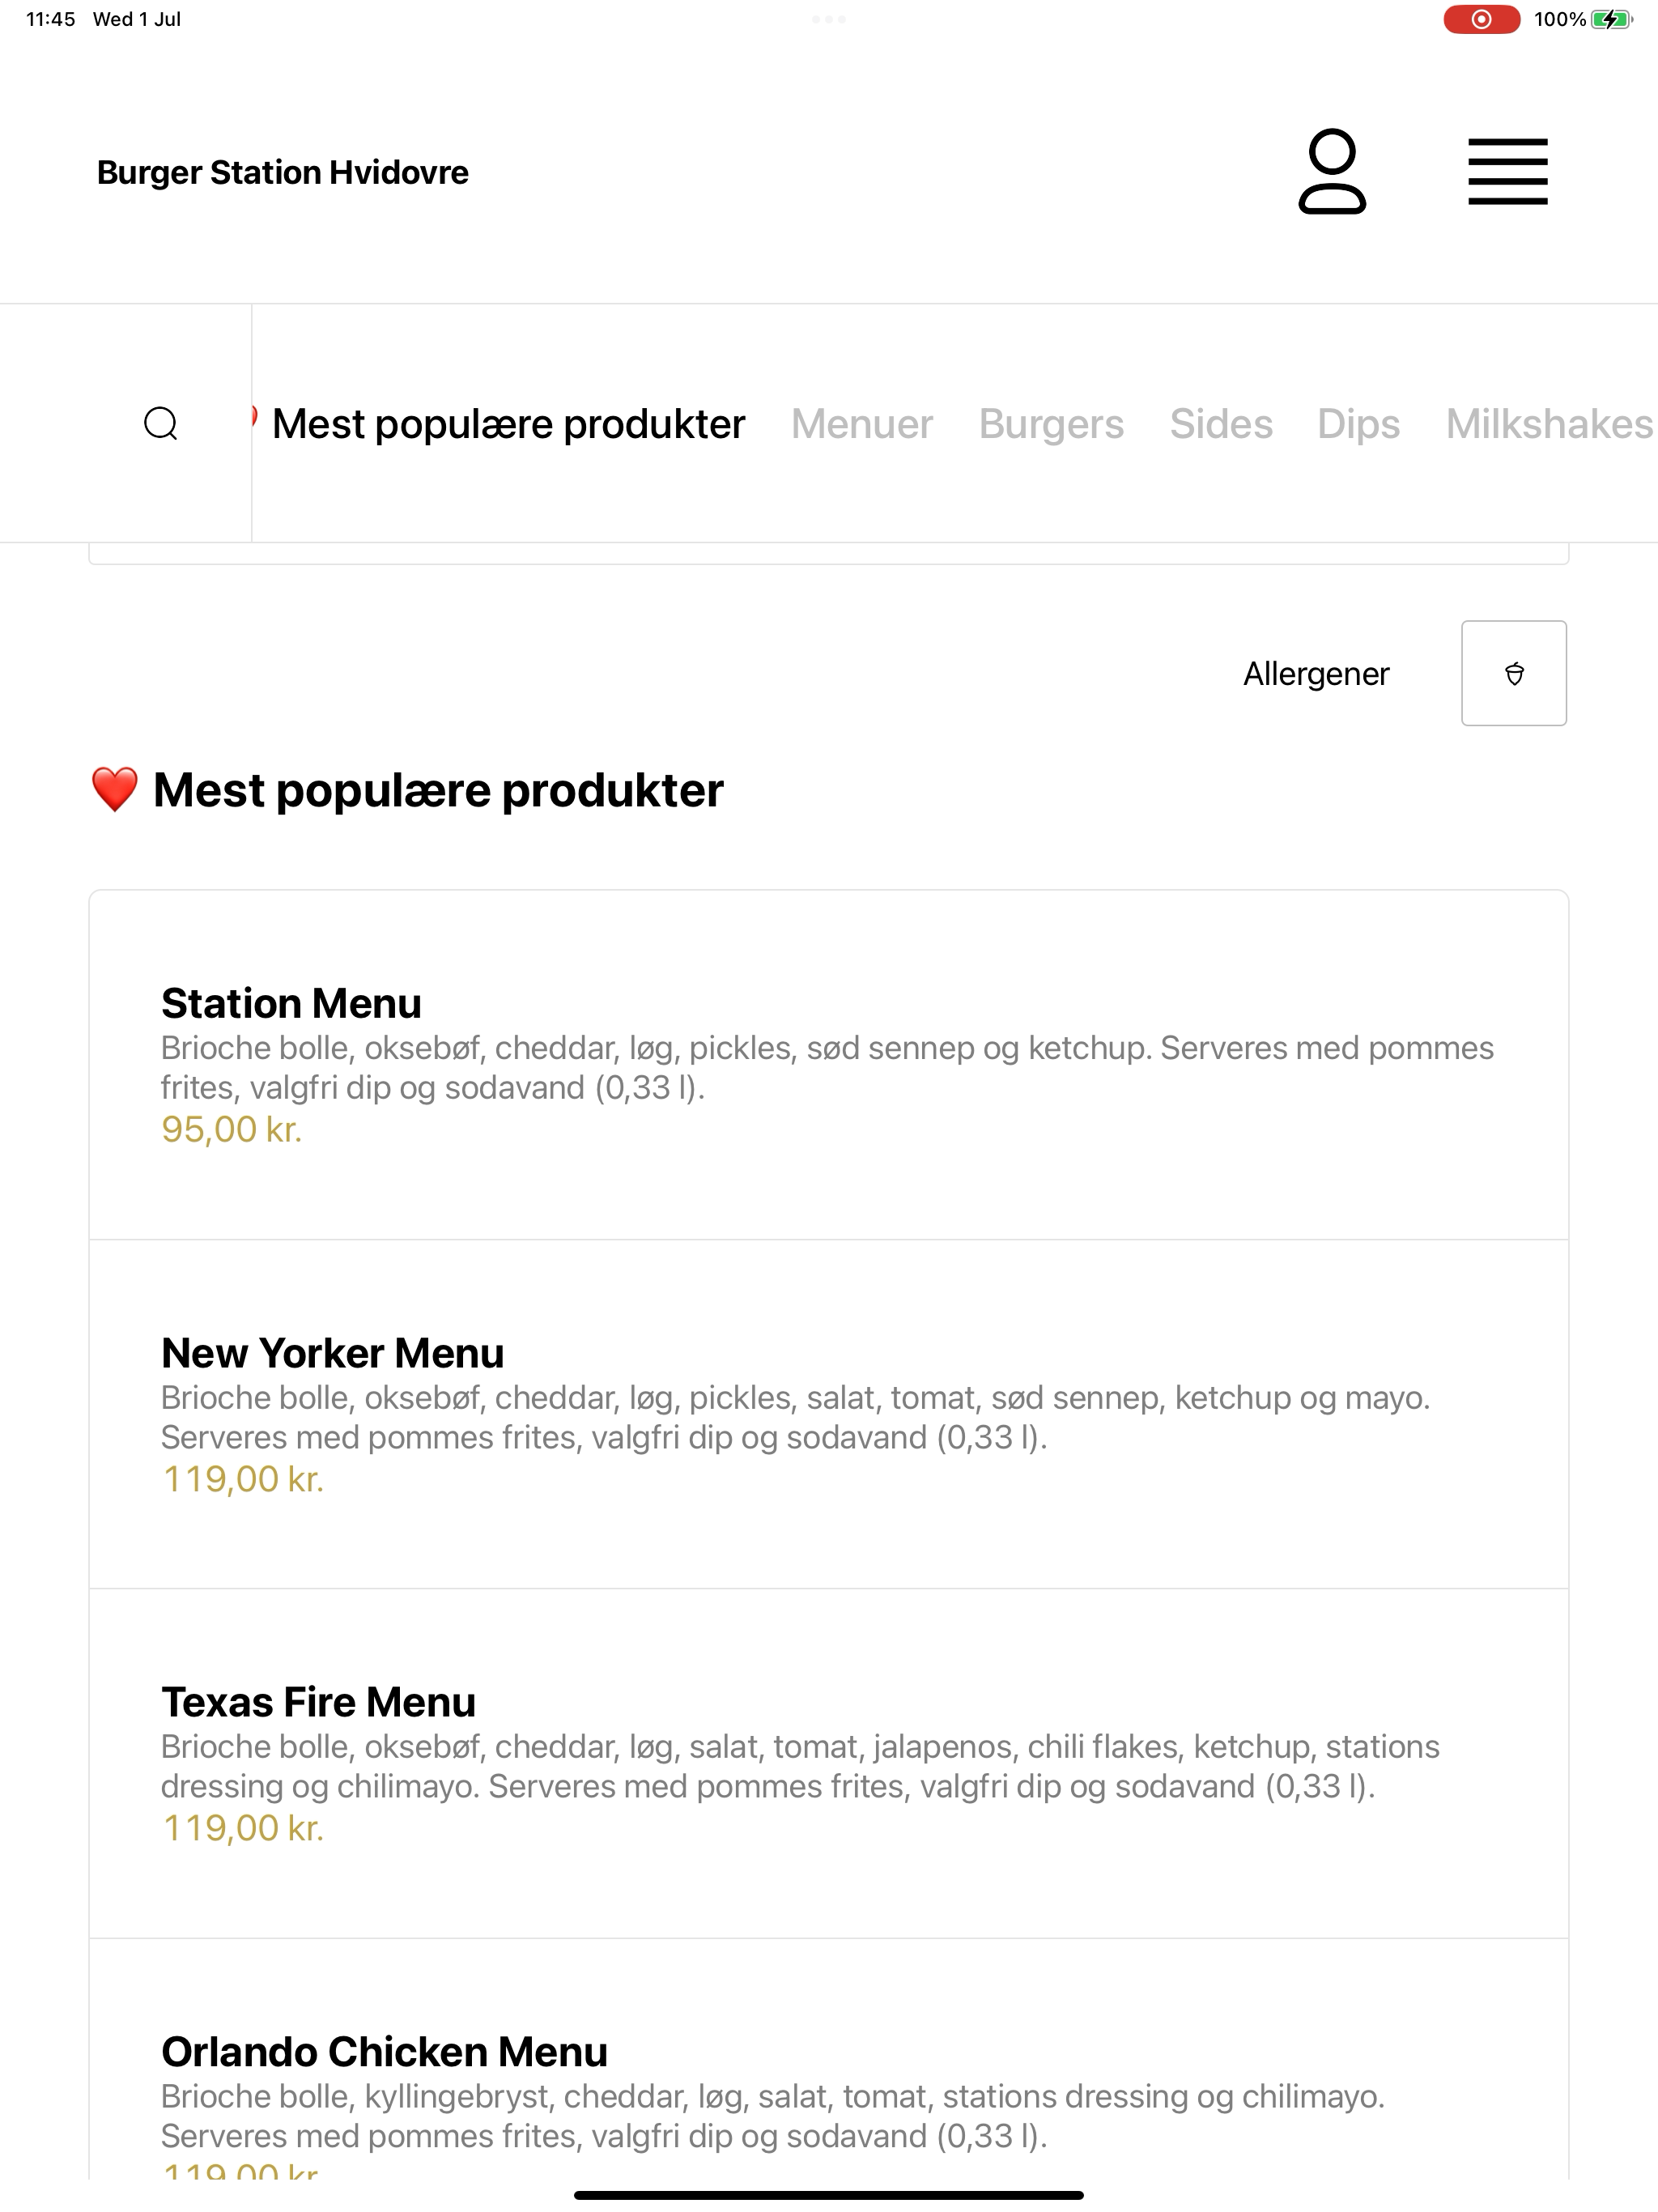The image size is (1658, 2212).
Task: Select Mest populære produkter tab
Action: point(508,424)
